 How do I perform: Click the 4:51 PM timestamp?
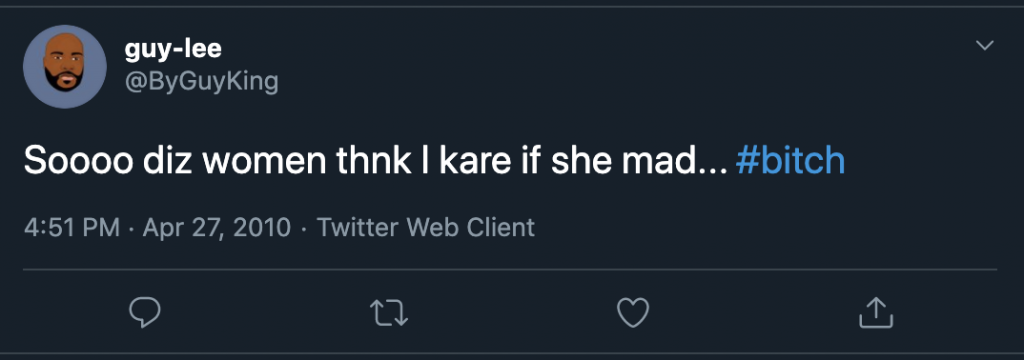pyautogui.click(x=72, y=227)
